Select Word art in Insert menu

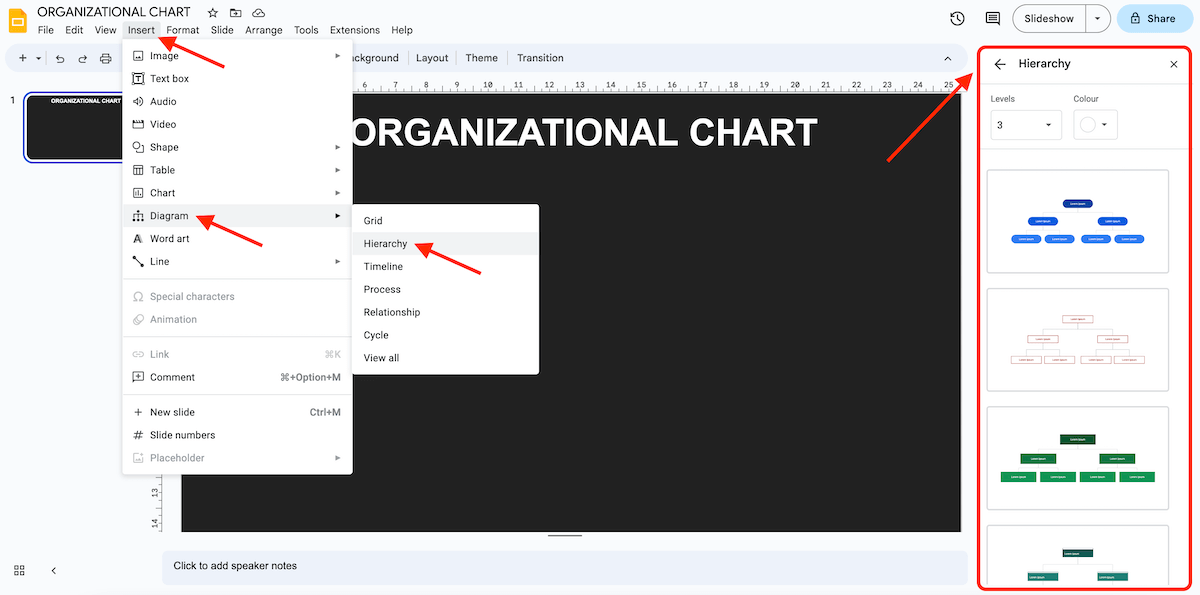pos(237,238)
